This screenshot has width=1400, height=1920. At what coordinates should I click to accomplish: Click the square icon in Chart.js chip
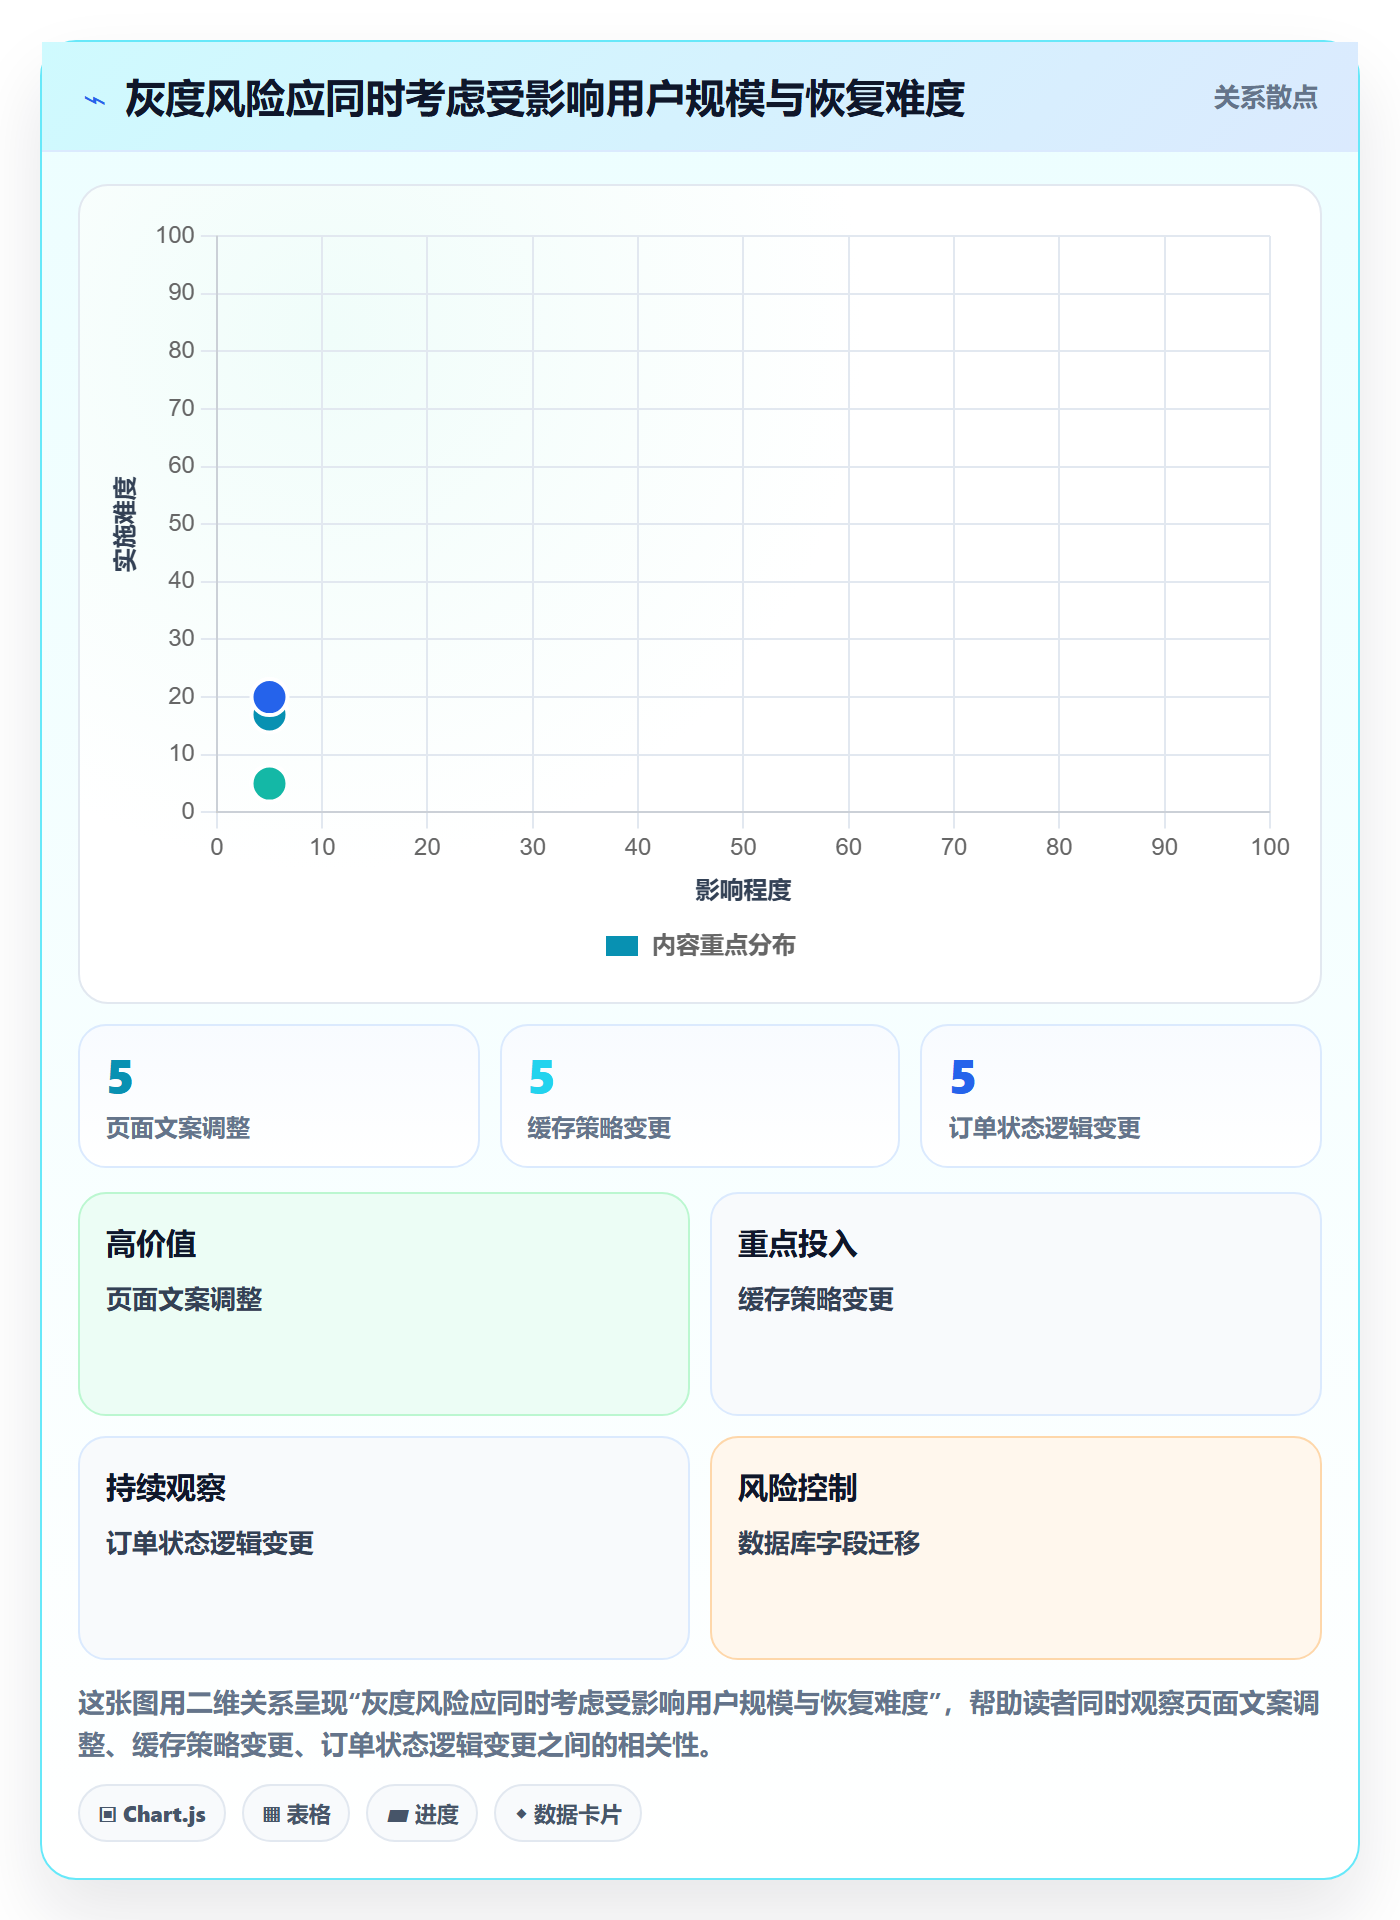(108, 1815)
